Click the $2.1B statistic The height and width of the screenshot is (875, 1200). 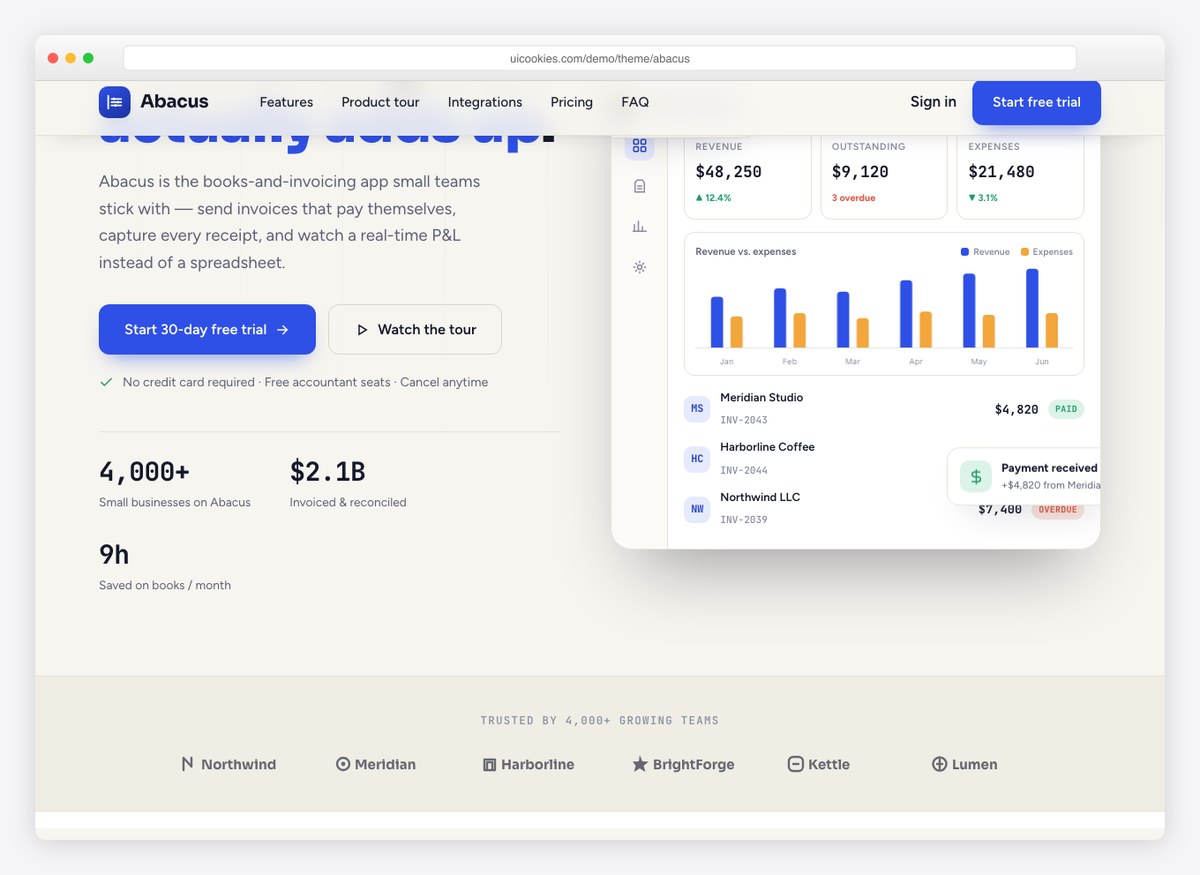tap(327, 471)
